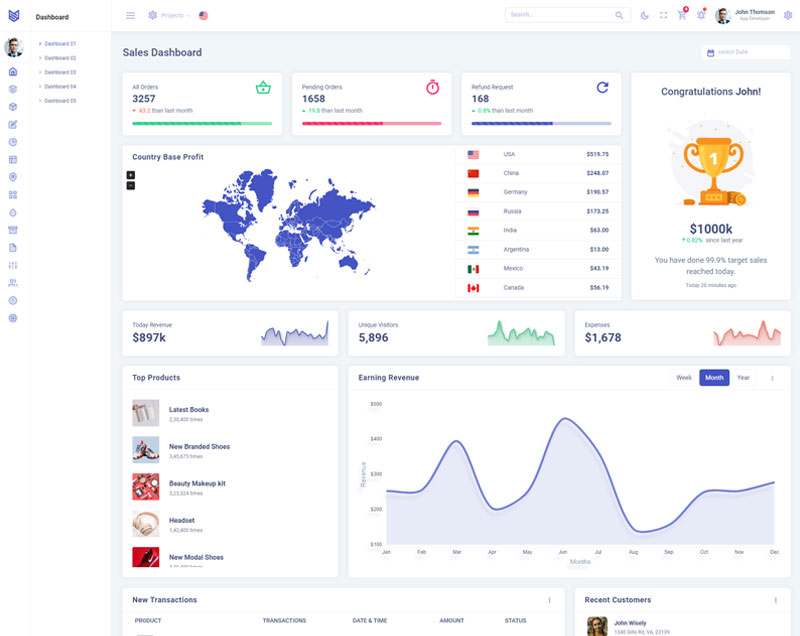Toggle dark mode with the moon icon
The image size is (800, 636).
(x=644, y=15)
